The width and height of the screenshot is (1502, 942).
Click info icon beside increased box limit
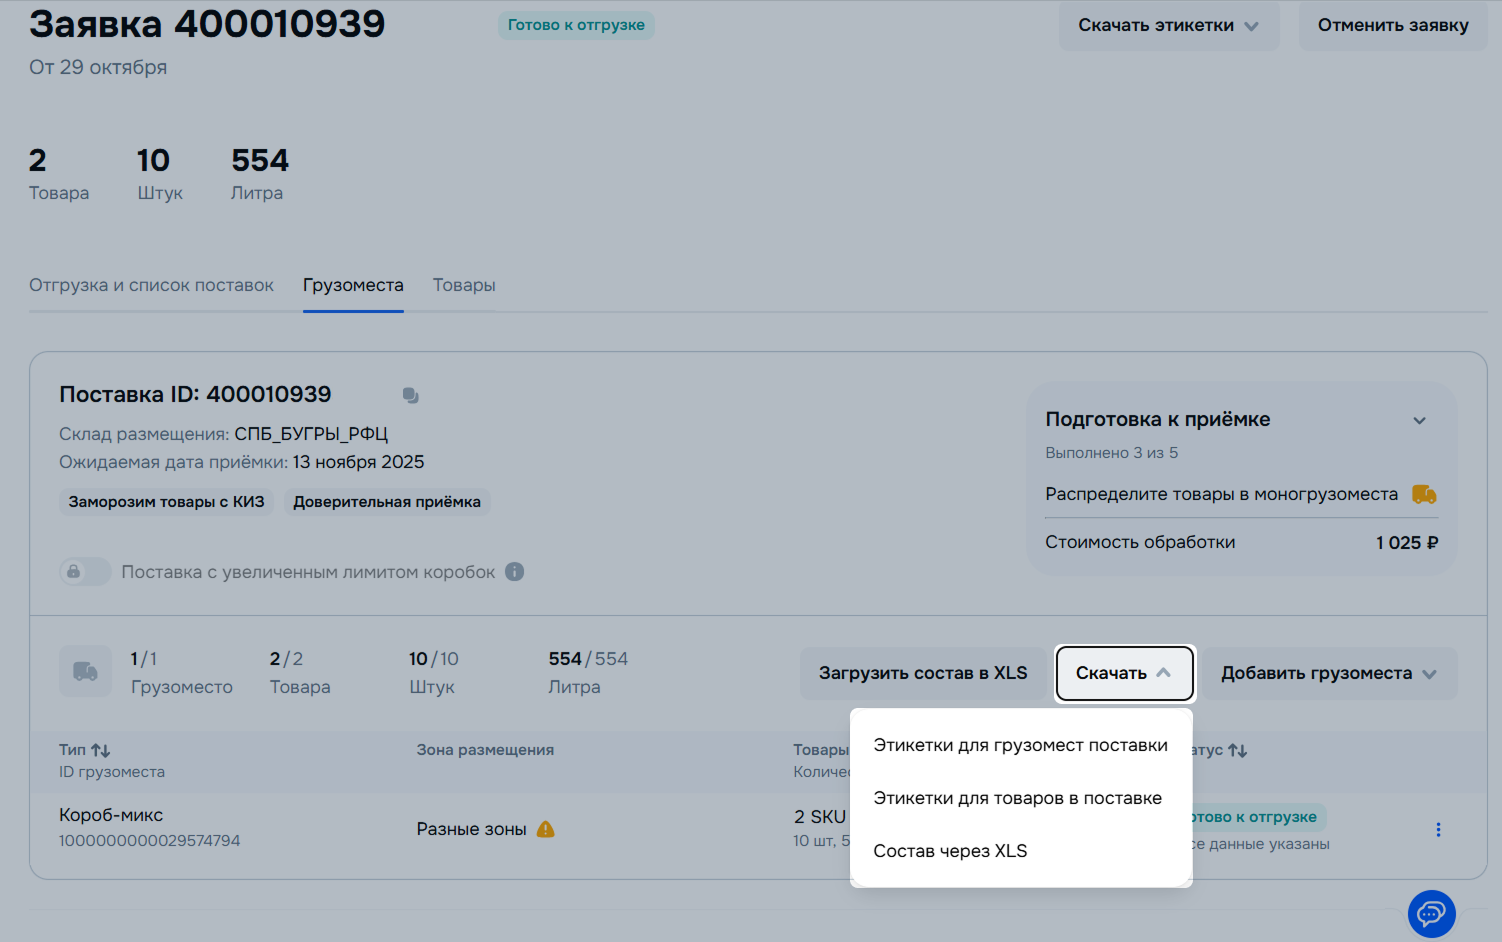[x=514, y=572]
